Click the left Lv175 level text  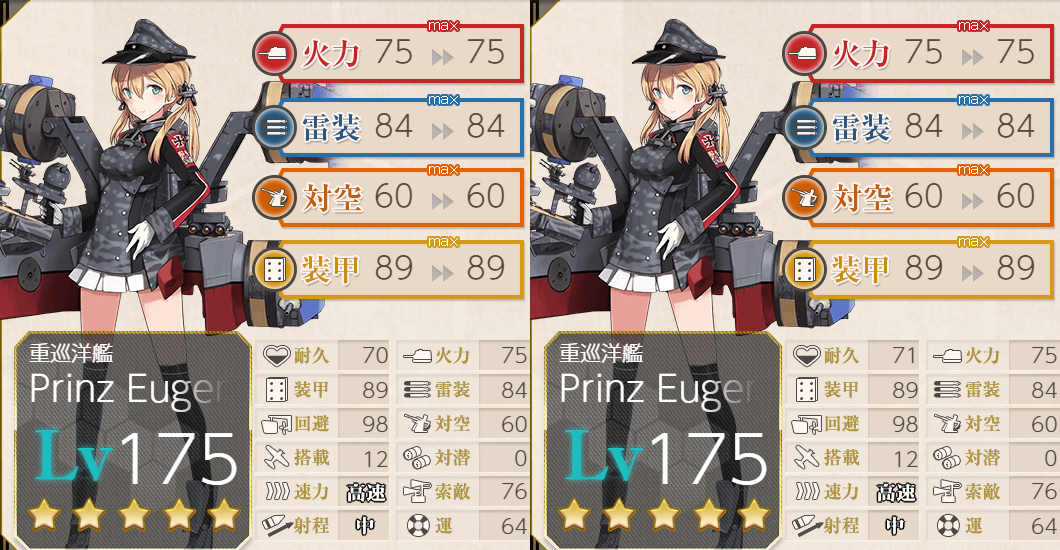(136, 459)
